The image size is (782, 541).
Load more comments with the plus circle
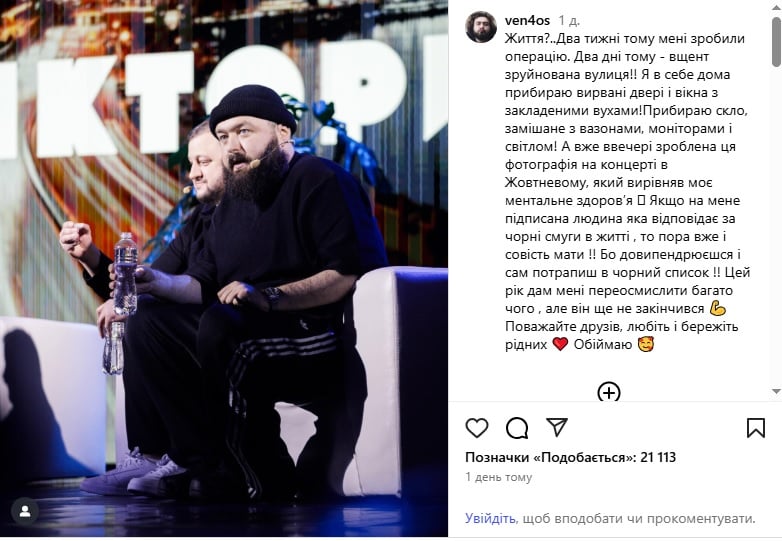coord(608,392)
